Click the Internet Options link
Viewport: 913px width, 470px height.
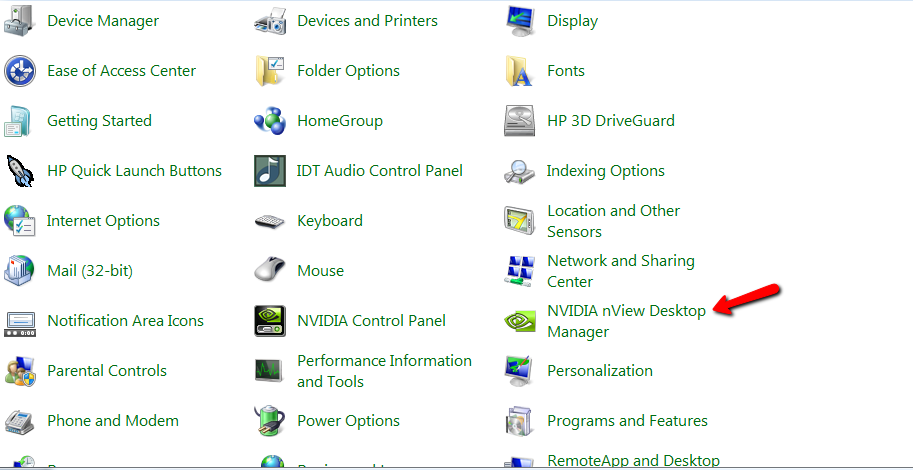pos(103,221)
